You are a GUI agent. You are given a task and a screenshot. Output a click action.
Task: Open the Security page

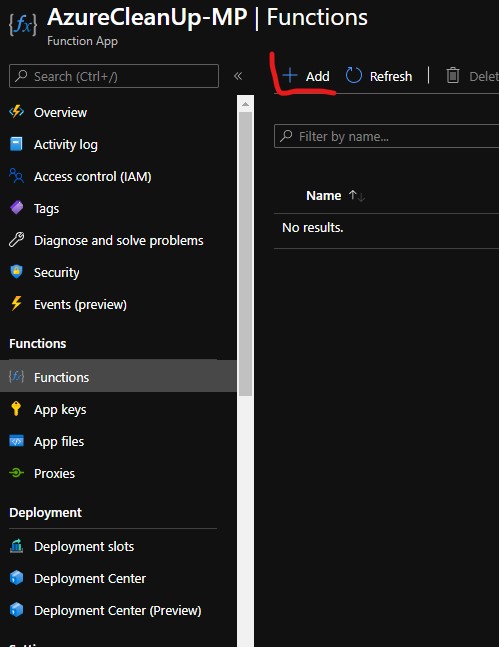coord(57,272)
